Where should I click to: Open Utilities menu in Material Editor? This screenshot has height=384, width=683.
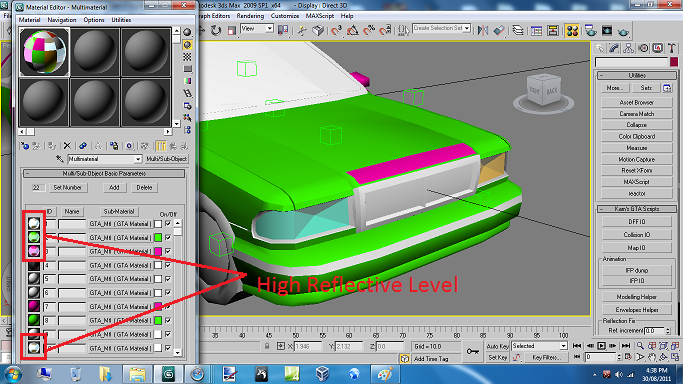[121, 20]
